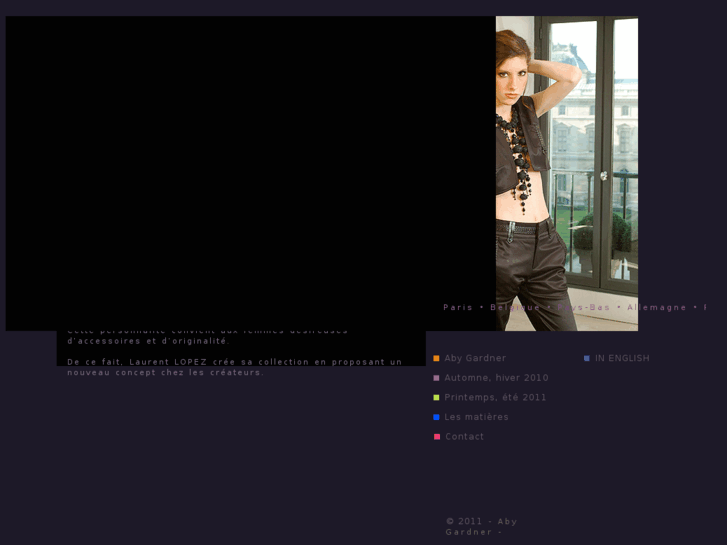727x545 pixels.
Task: Click the model photo in window
Action: 567,173
